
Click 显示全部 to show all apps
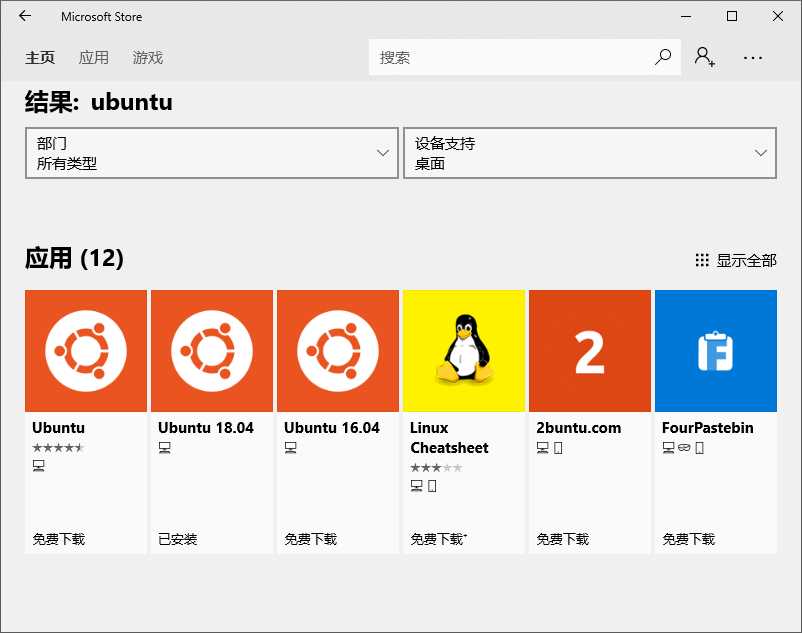(x=746, y=260)
